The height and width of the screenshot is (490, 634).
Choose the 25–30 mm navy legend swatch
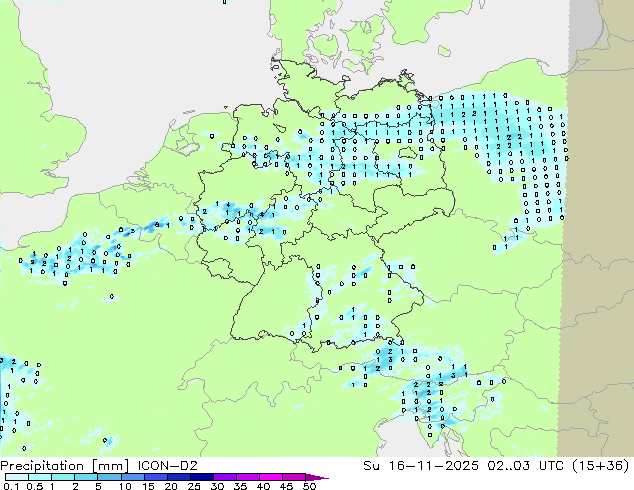tap(202, 477)
